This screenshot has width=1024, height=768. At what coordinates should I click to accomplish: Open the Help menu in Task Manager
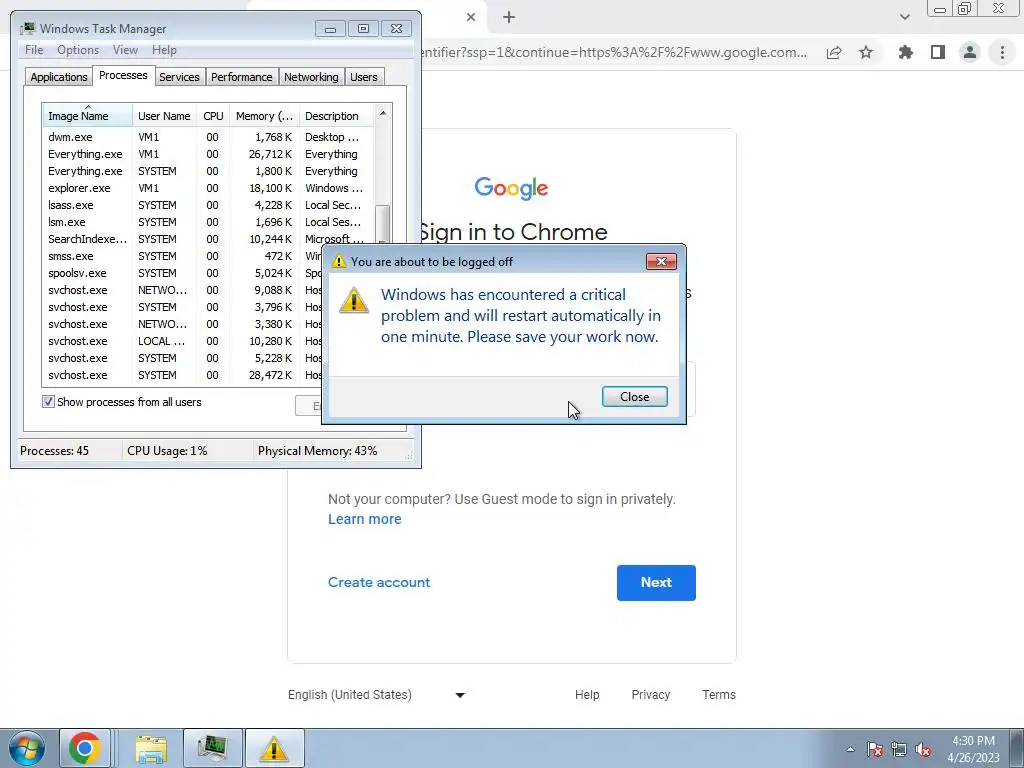pyautogui.click(x=164, y=50)
